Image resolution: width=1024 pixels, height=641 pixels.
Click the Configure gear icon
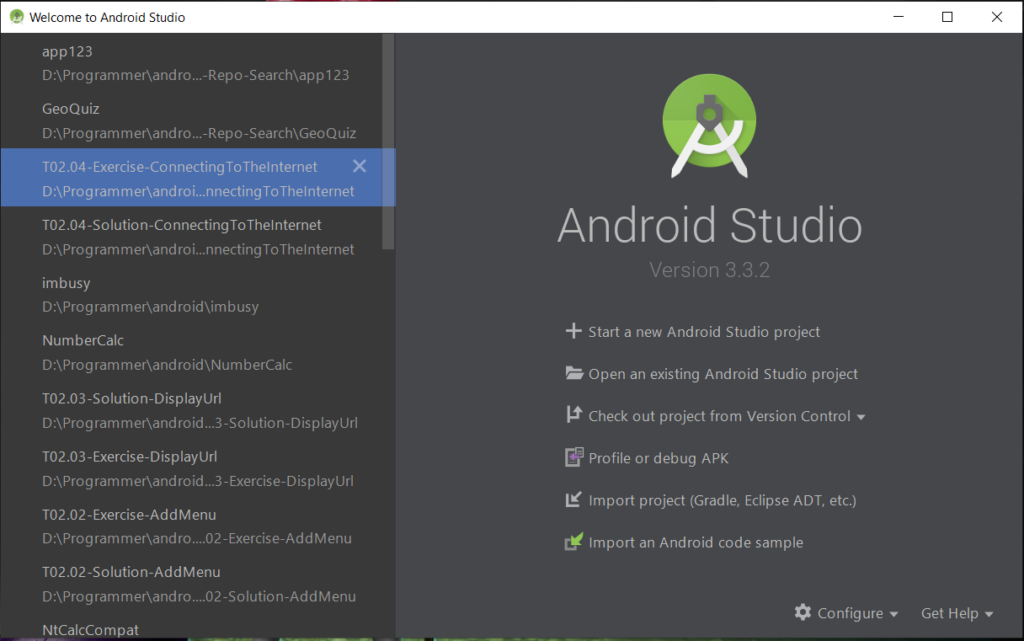[803, 612]
